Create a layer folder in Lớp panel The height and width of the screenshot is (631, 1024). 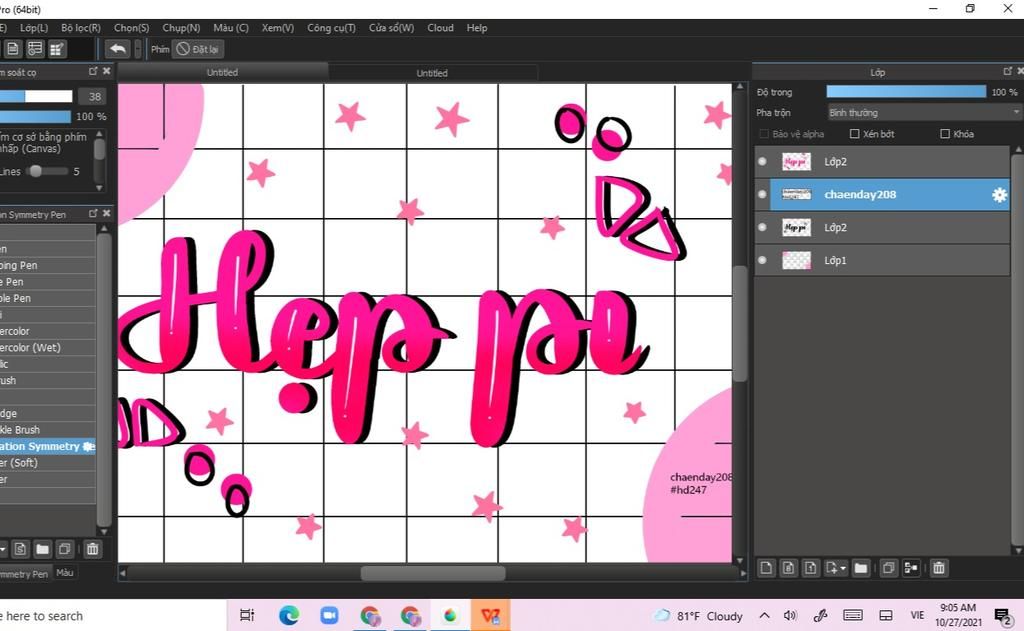(x=861, y=568)
